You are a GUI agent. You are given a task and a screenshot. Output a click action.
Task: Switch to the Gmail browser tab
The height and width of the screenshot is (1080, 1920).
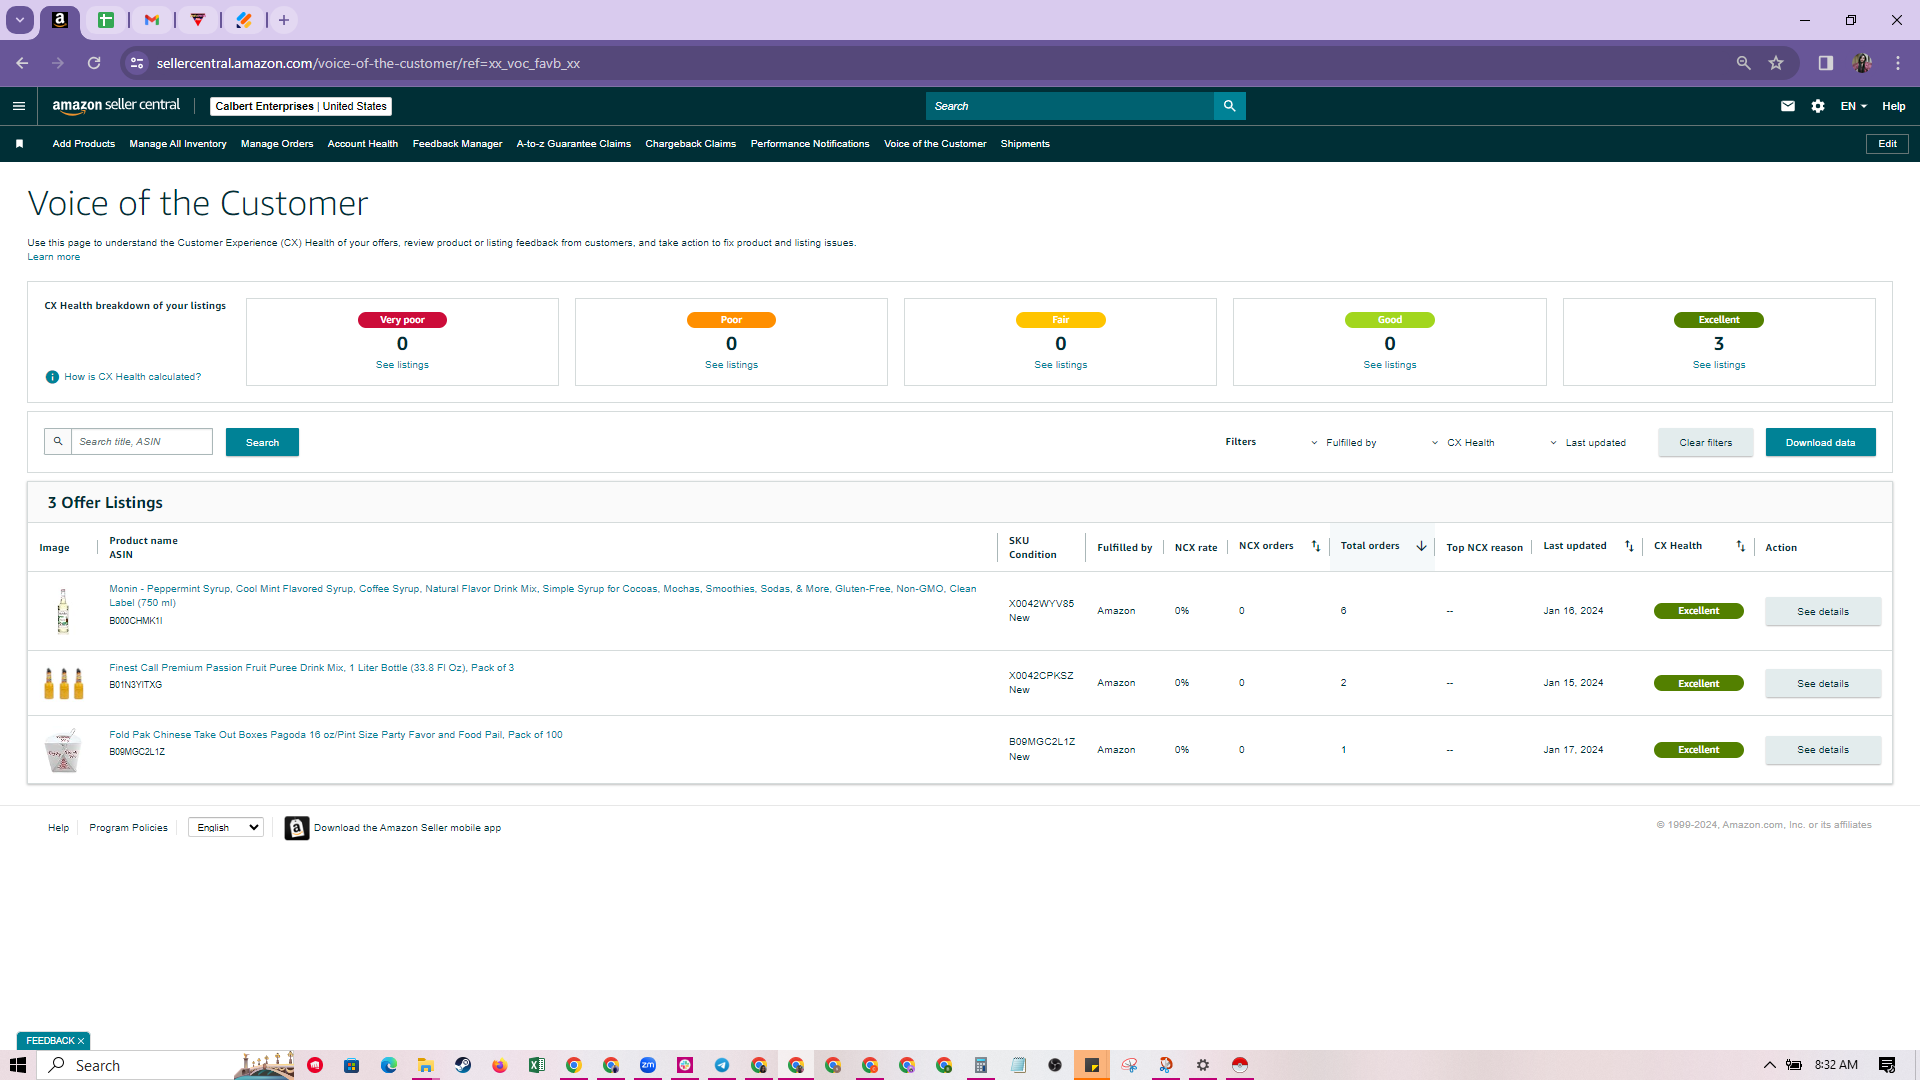point(152,20)
